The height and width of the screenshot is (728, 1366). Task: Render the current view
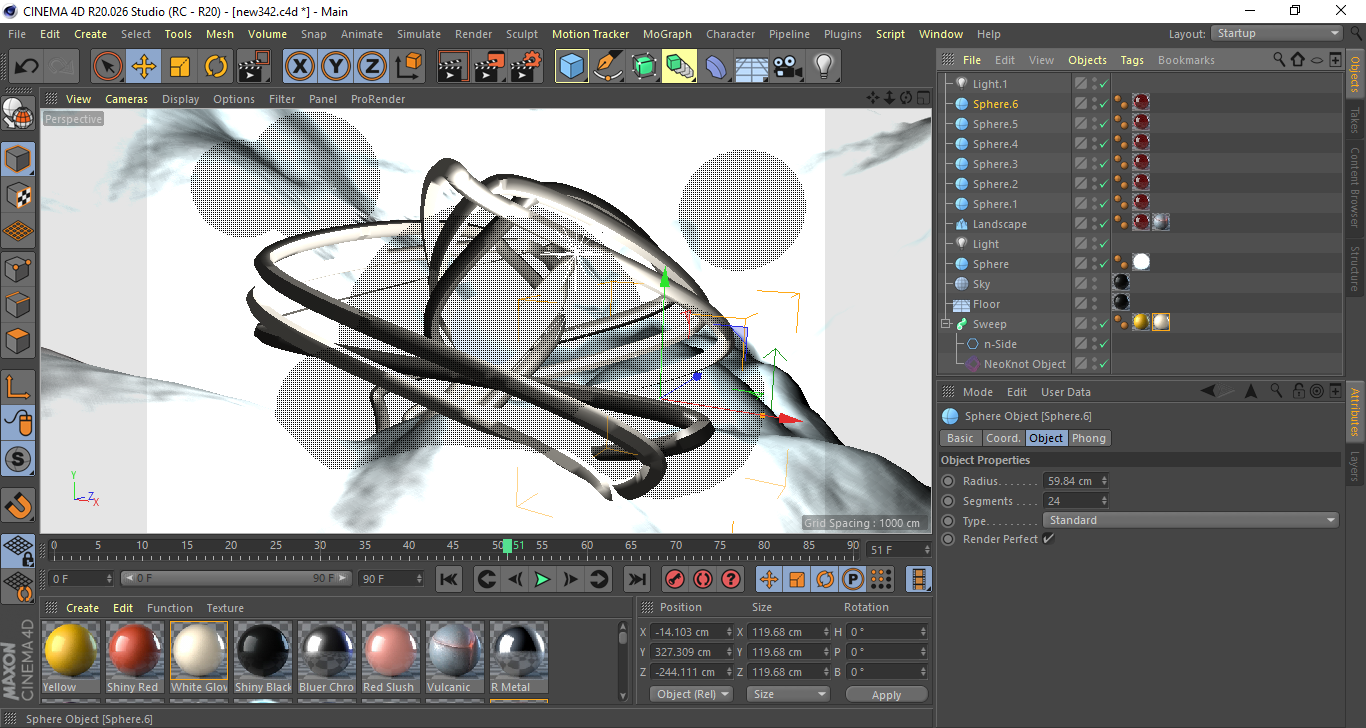454,67
